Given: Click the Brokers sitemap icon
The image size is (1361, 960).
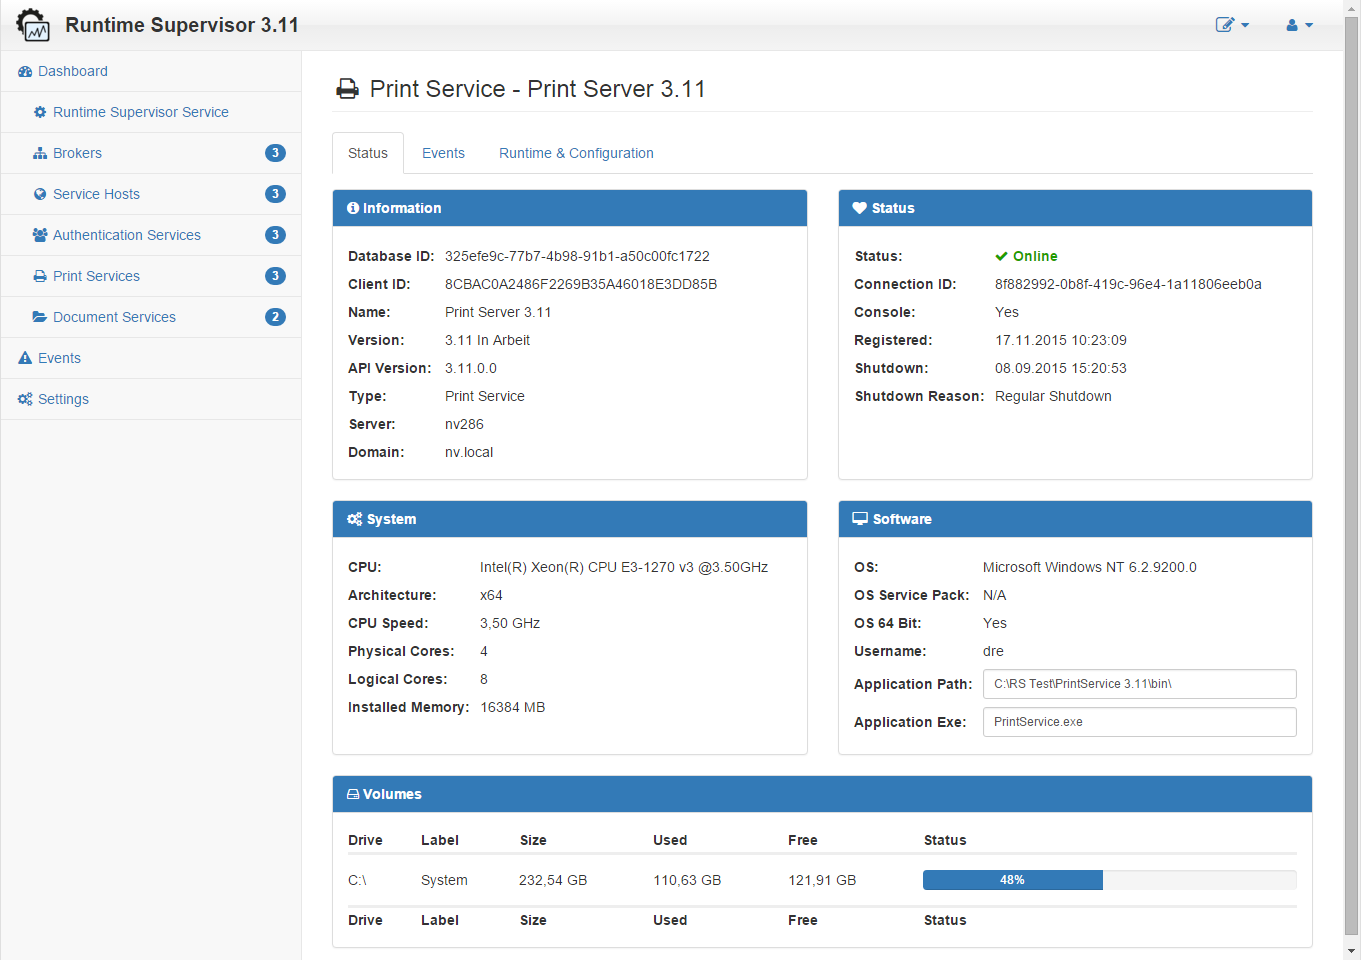Looking at the screenshot, I should click(x=40, y=154).
